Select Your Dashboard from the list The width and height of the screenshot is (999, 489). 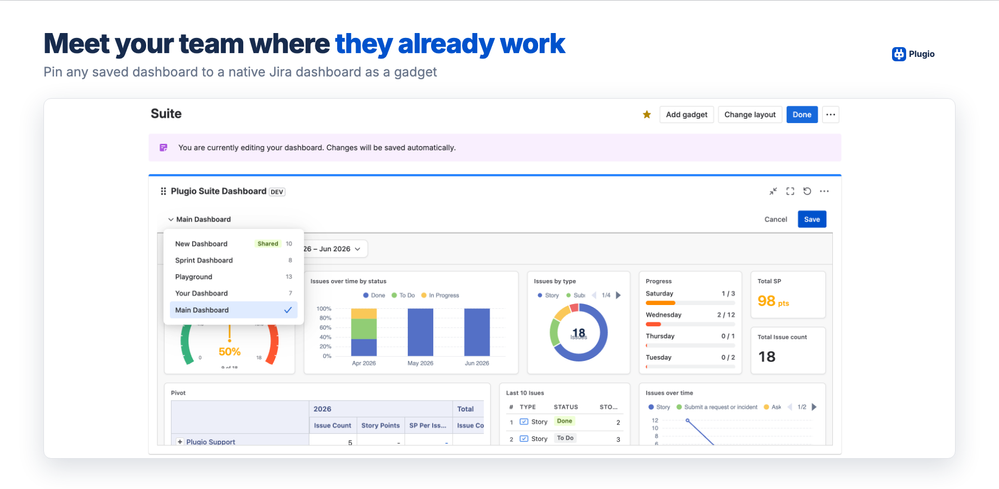click(233, 294)
